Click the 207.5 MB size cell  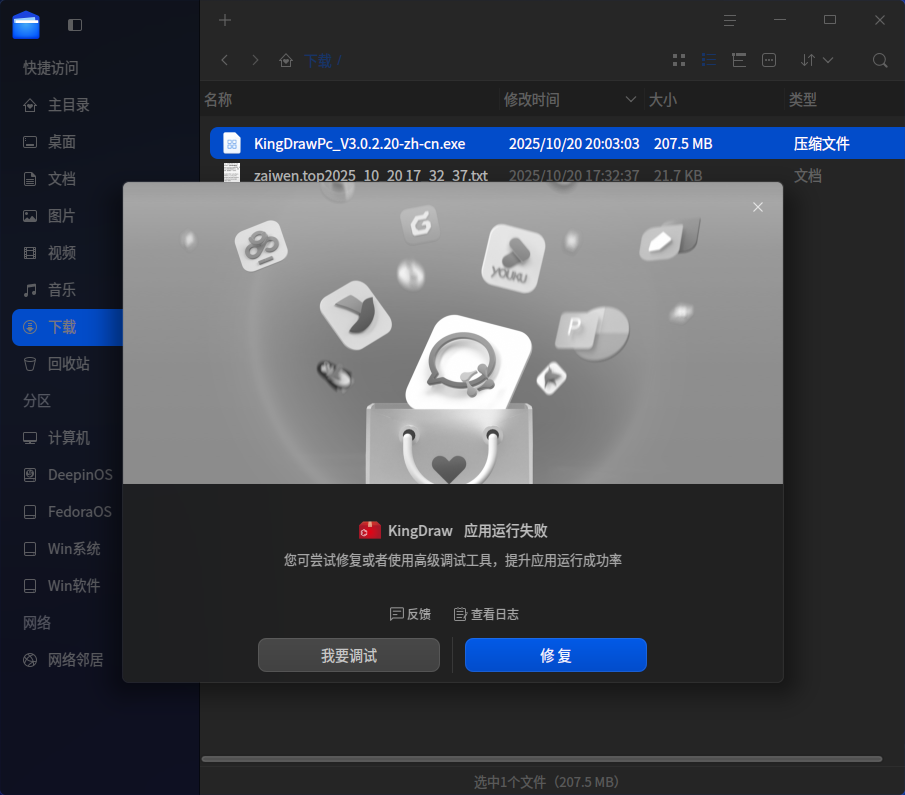(x=683, y=143)
